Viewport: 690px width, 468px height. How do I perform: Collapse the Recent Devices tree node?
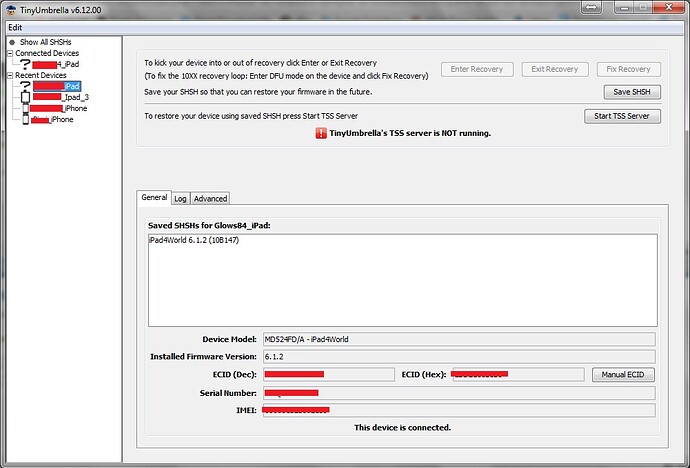click(9, 75)
